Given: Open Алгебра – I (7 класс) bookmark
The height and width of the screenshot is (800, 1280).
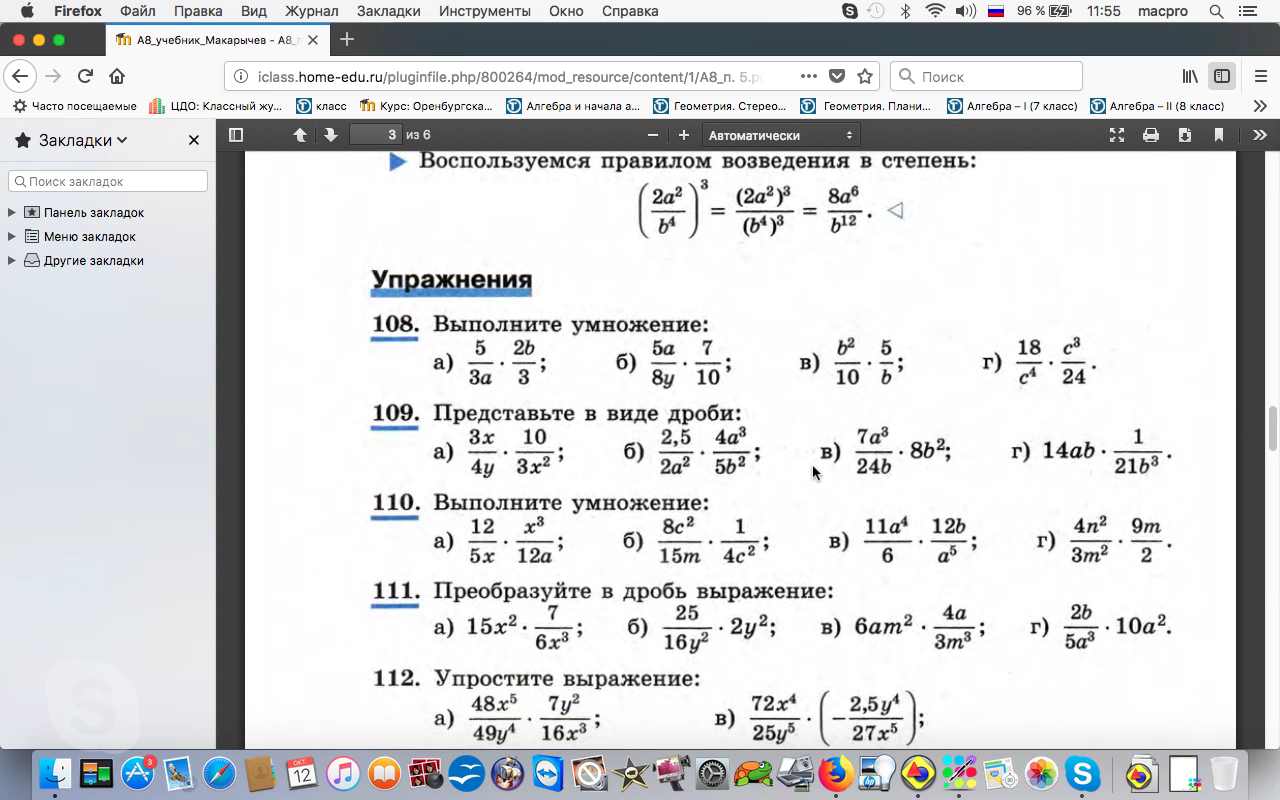Looking at the screenshot, I should 1013,106.
